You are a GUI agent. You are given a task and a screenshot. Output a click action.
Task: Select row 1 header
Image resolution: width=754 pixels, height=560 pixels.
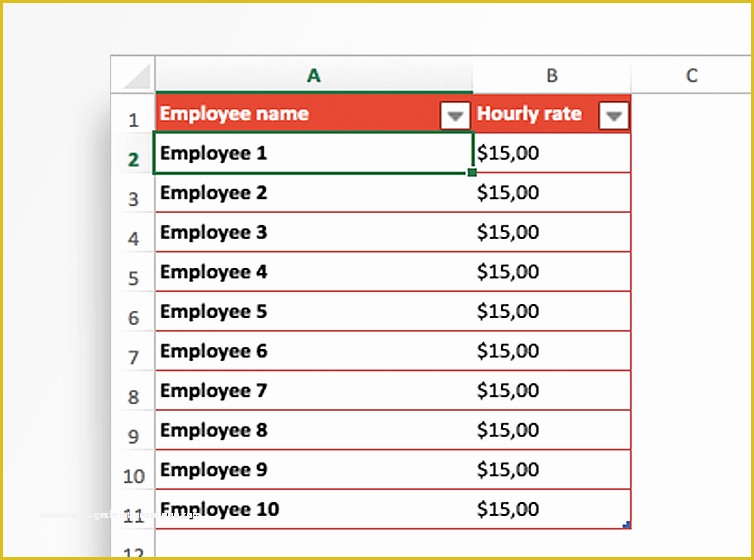(x=133, y=113)
